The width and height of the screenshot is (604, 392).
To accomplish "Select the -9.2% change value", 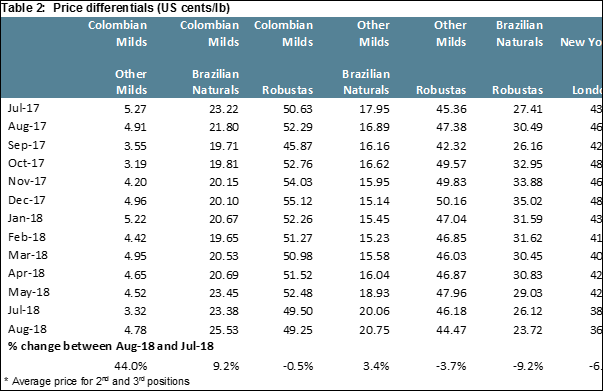I will [x=528, y=366].
